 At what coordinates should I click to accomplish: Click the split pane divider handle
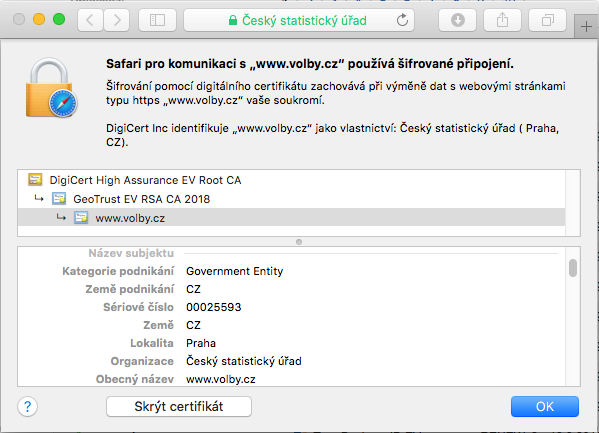pyautogui.click(x=299, y=242)
